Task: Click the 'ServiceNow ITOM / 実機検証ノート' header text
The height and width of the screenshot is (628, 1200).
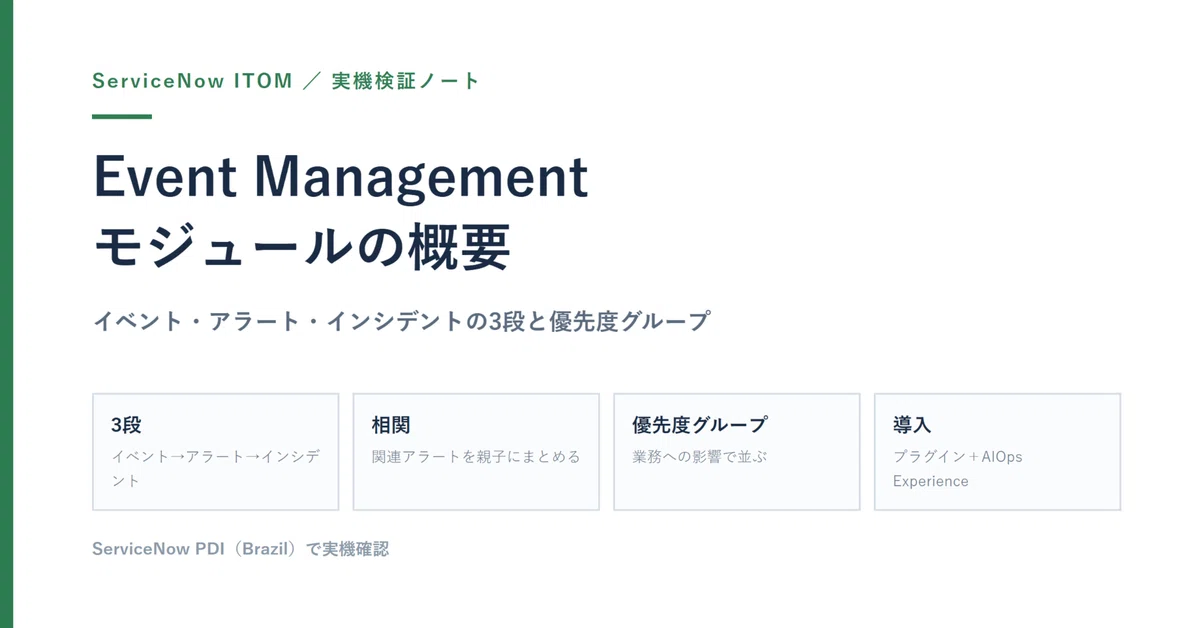Action: (286, 81)
